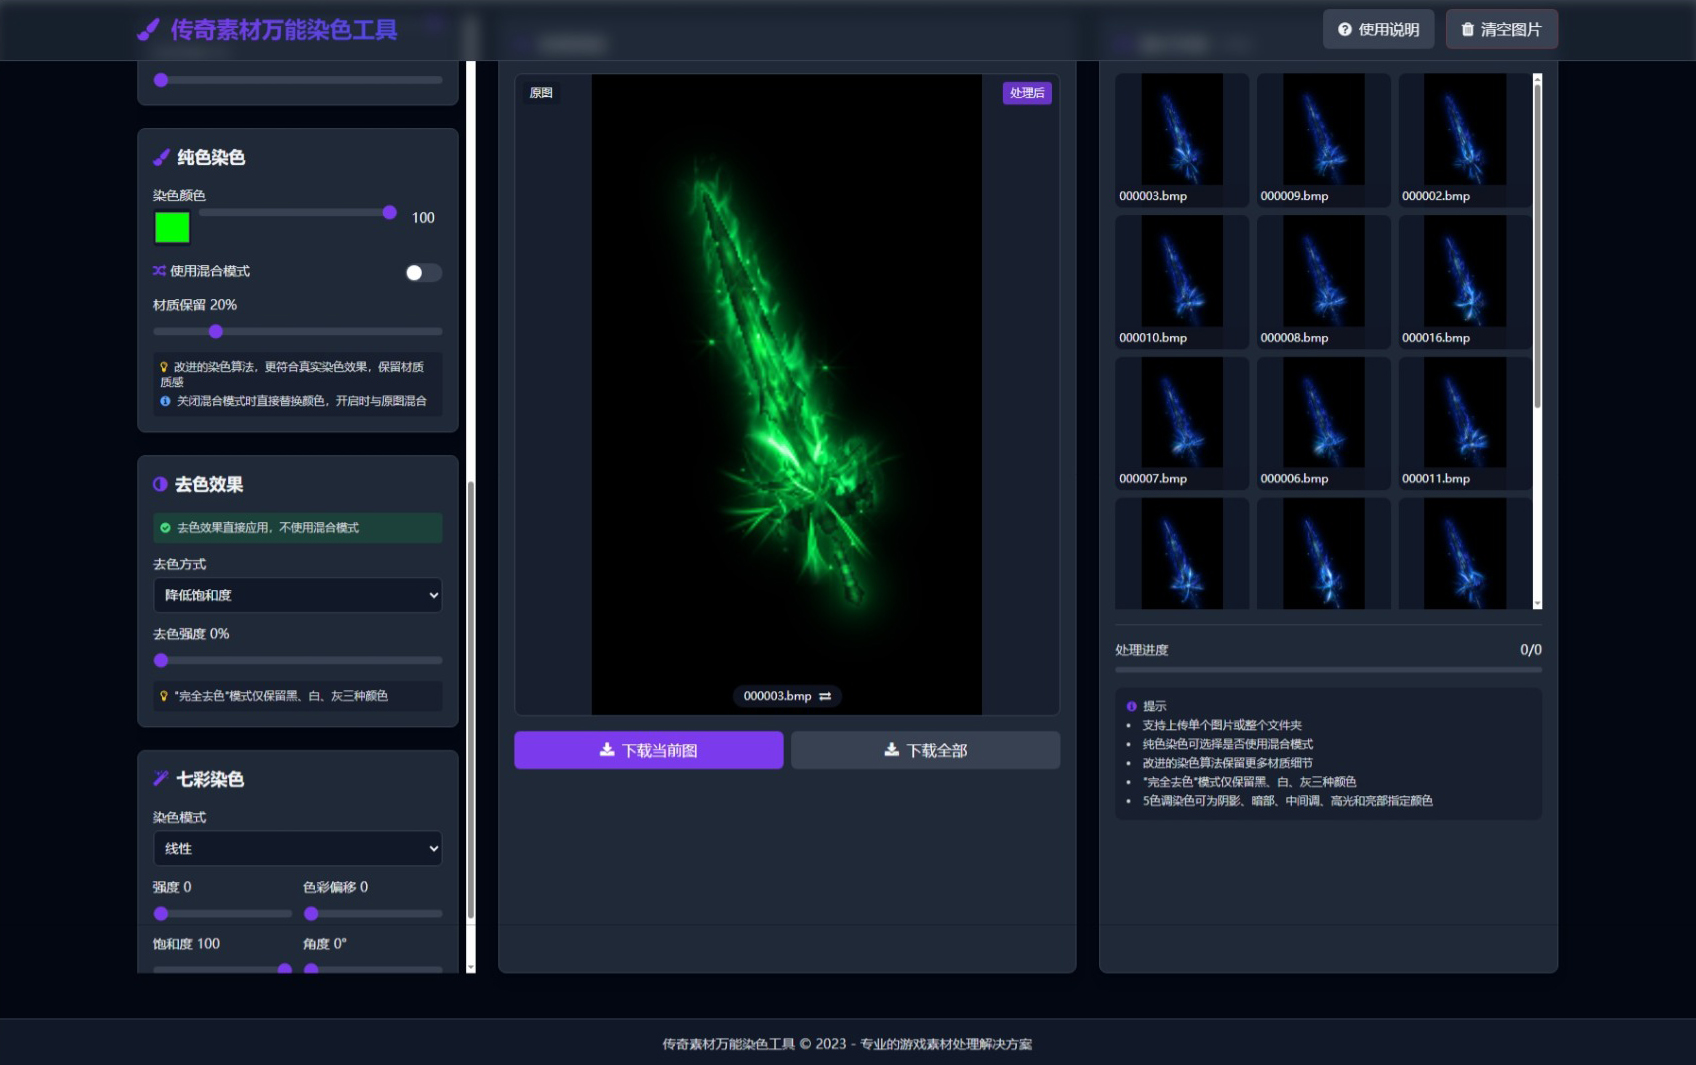Image resolution: width=1696 pixels, height=1065 pixels.
Task: Click 下载全部 button
Action: [926, 750]
